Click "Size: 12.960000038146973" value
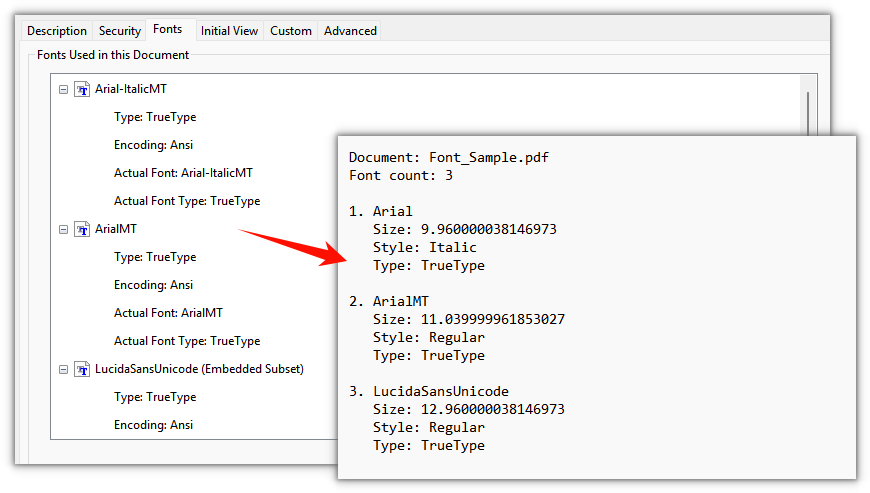This screenshot has height=493, width=870. point(469,409)
